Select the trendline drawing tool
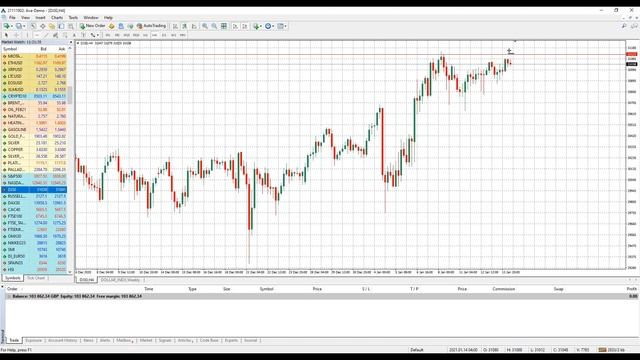 (46, 35)
